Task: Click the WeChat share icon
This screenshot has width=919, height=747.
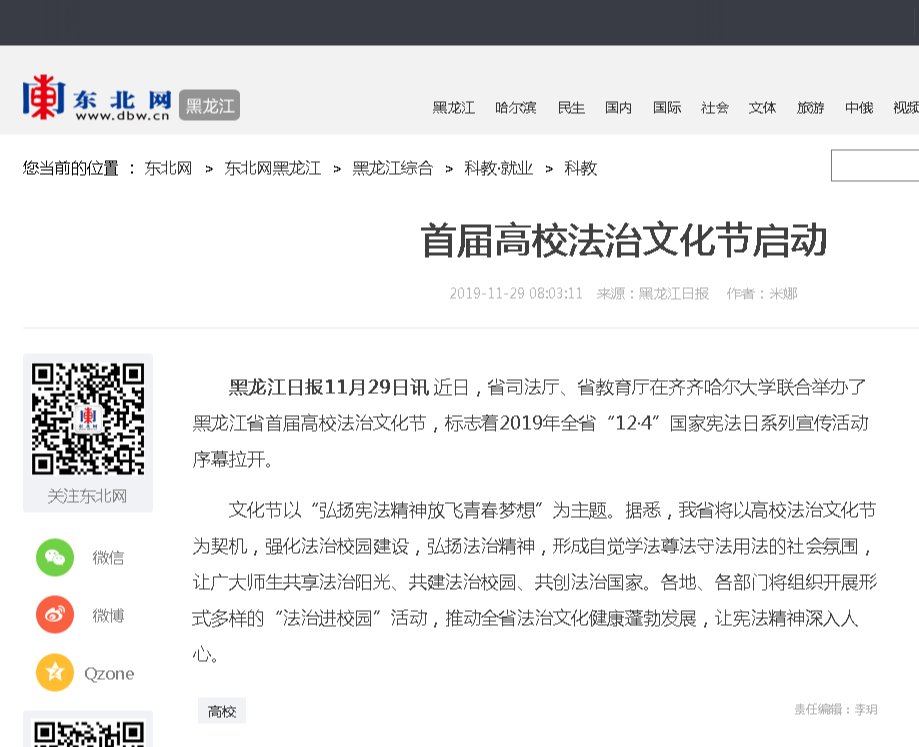Action: click(55, 557)
